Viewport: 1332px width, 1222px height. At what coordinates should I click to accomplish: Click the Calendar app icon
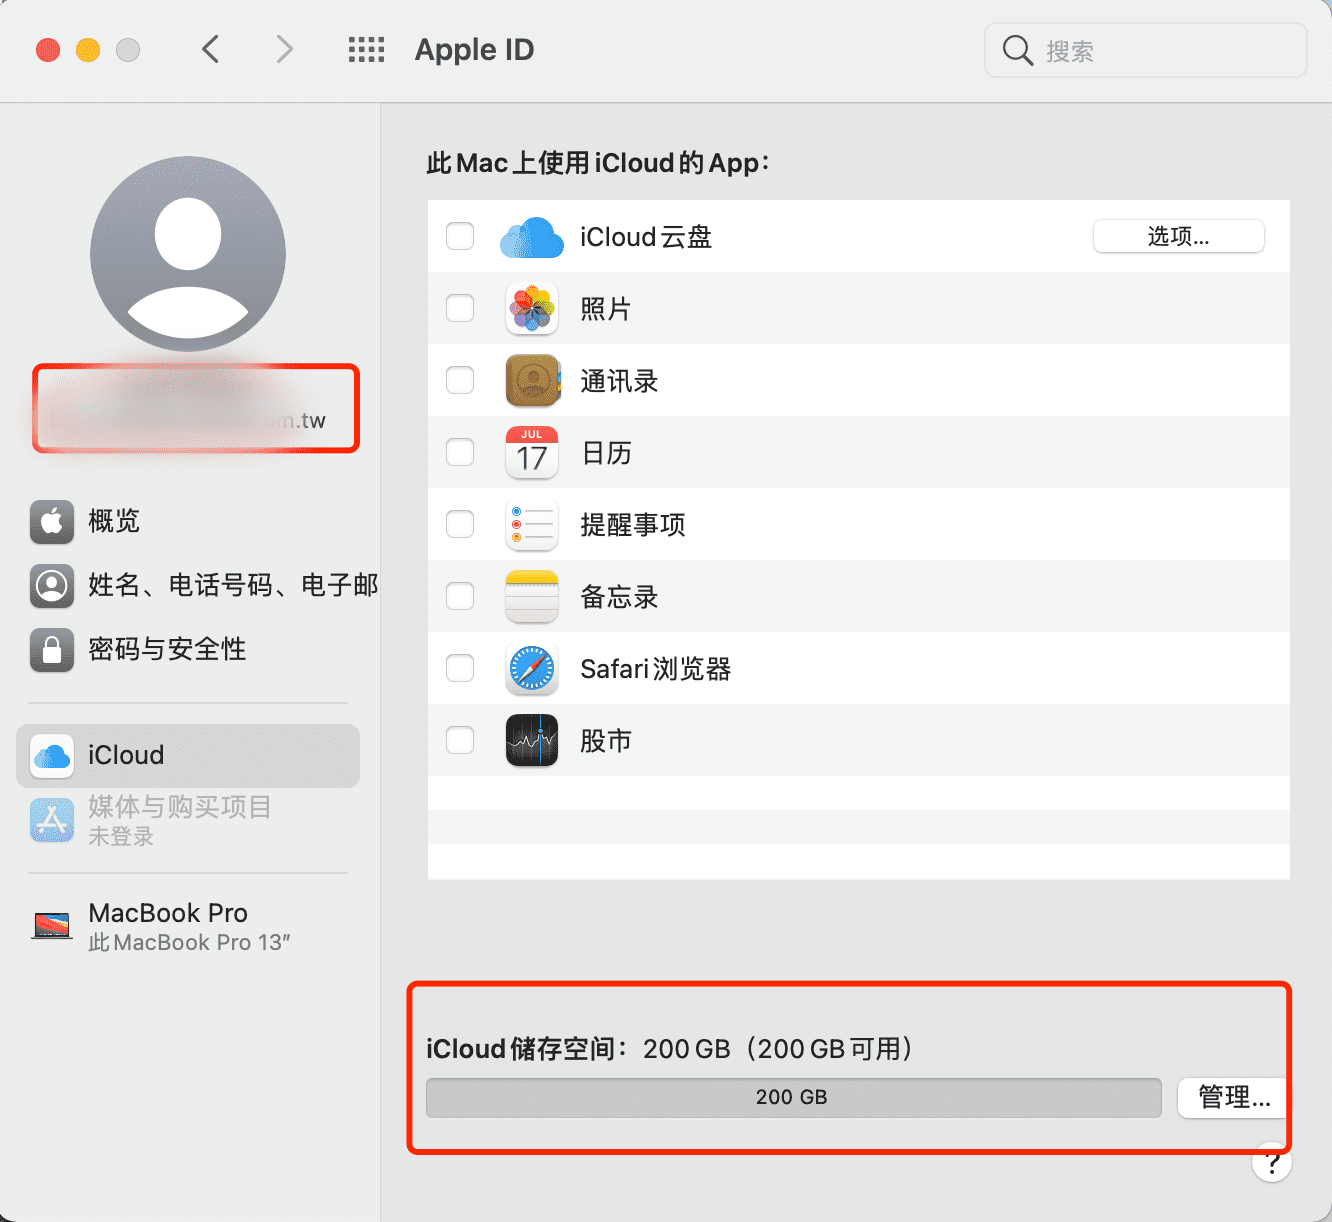[x=531, y=453]
